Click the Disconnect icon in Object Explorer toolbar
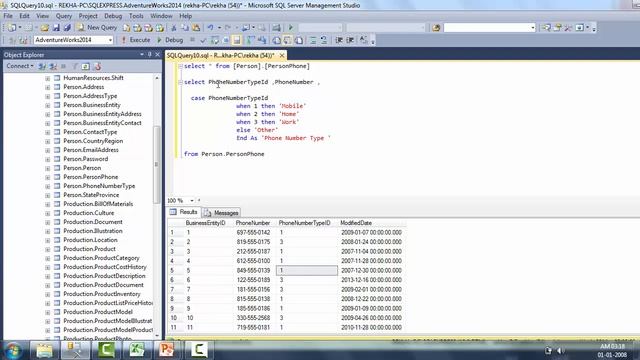The height and width of the screenshot is (360, 640). (53, 66)
